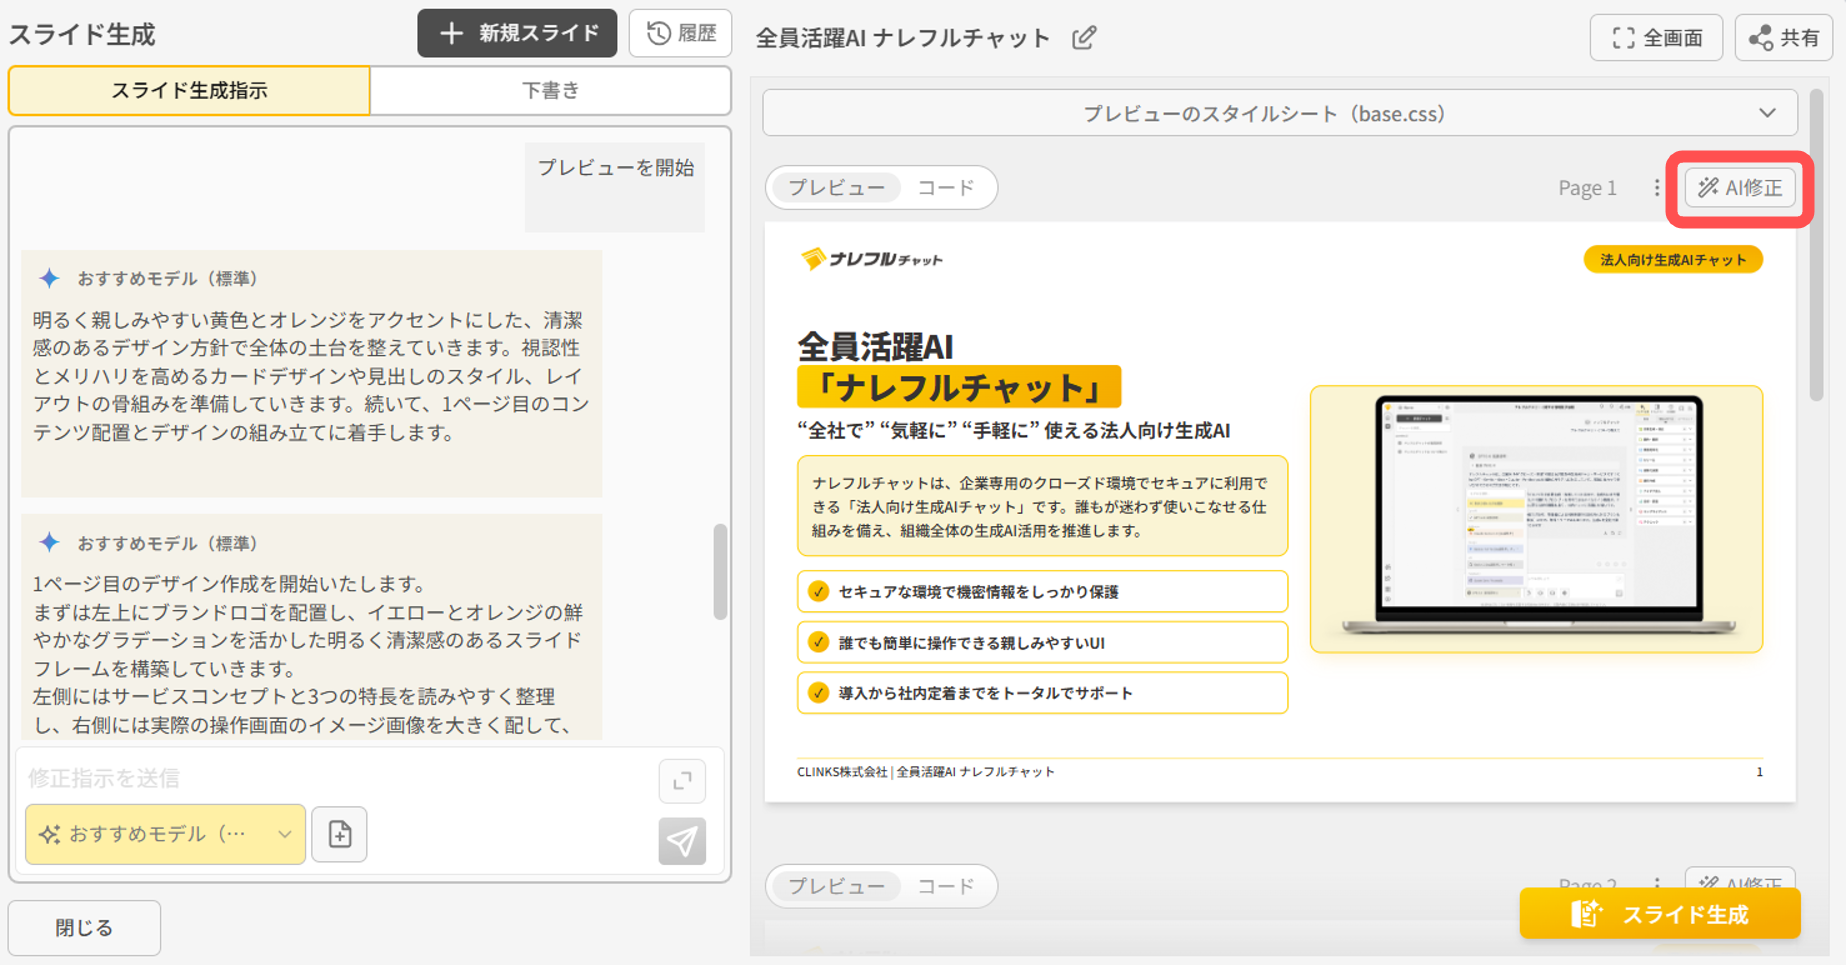Edit the slide title pencil icon
The width and height of the screenshot is (1846, 965).
tap(1084, 38)
